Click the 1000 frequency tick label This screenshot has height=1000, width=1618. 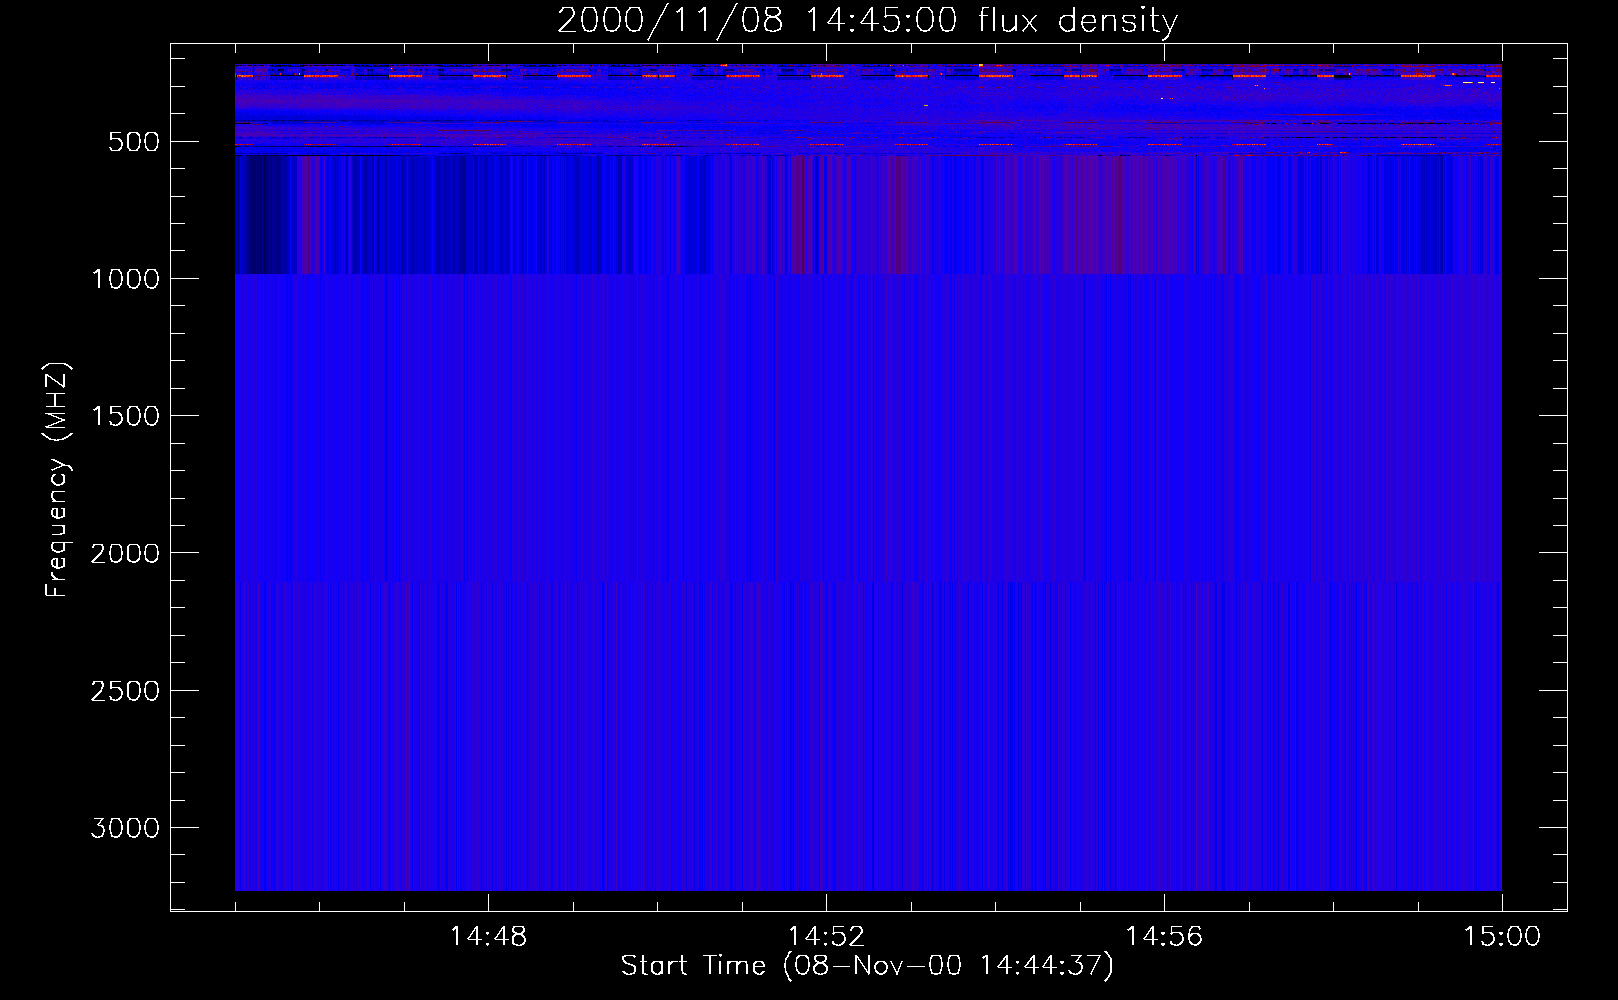[125, 279]
